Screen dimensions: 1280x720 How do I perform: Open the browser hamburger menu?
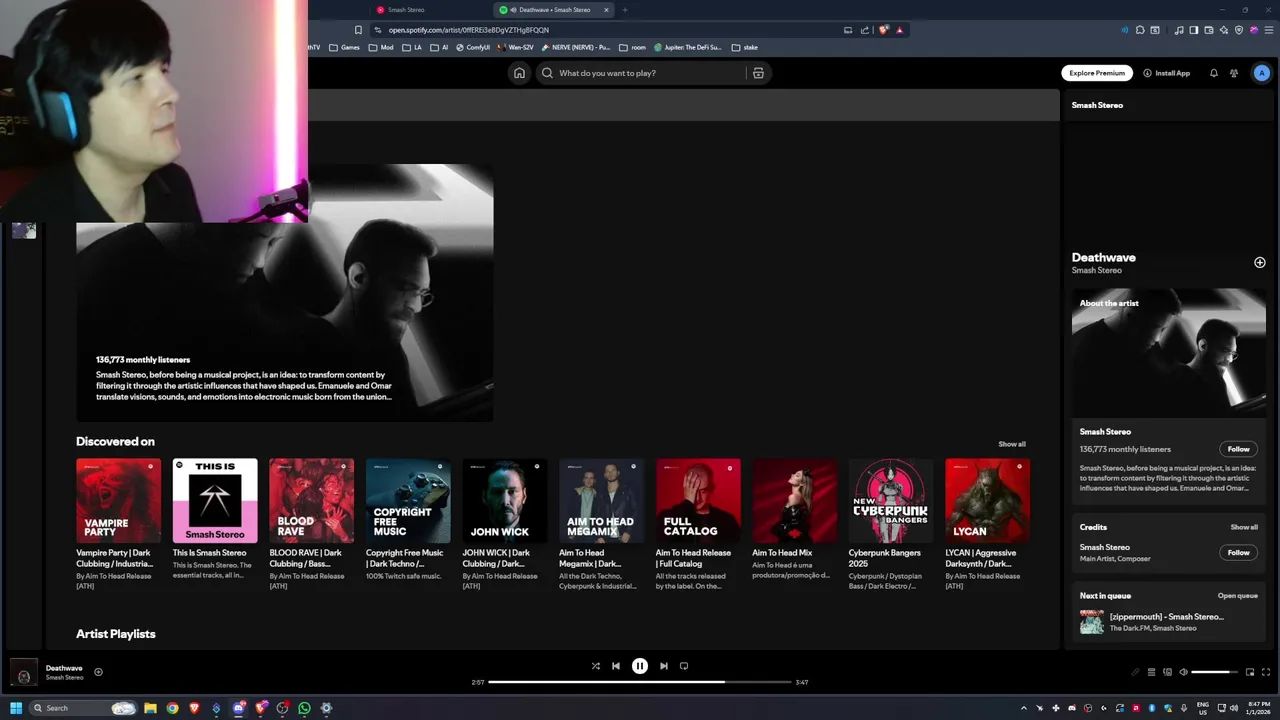point(1269,30)
